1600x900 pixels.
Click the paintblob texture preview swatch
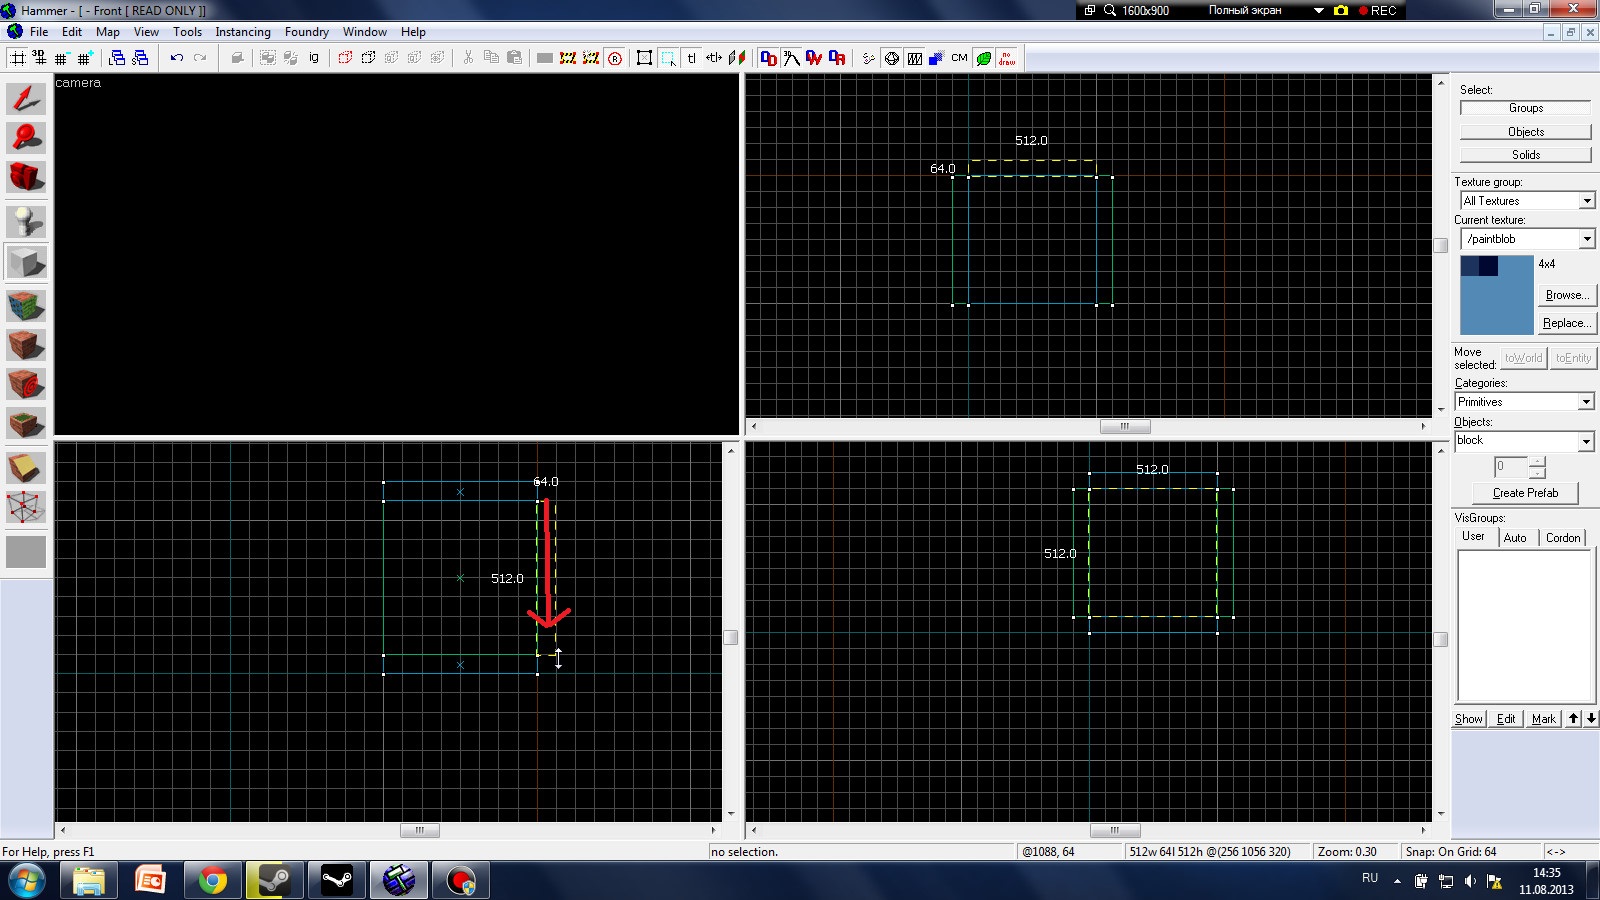pos(1496,295)
